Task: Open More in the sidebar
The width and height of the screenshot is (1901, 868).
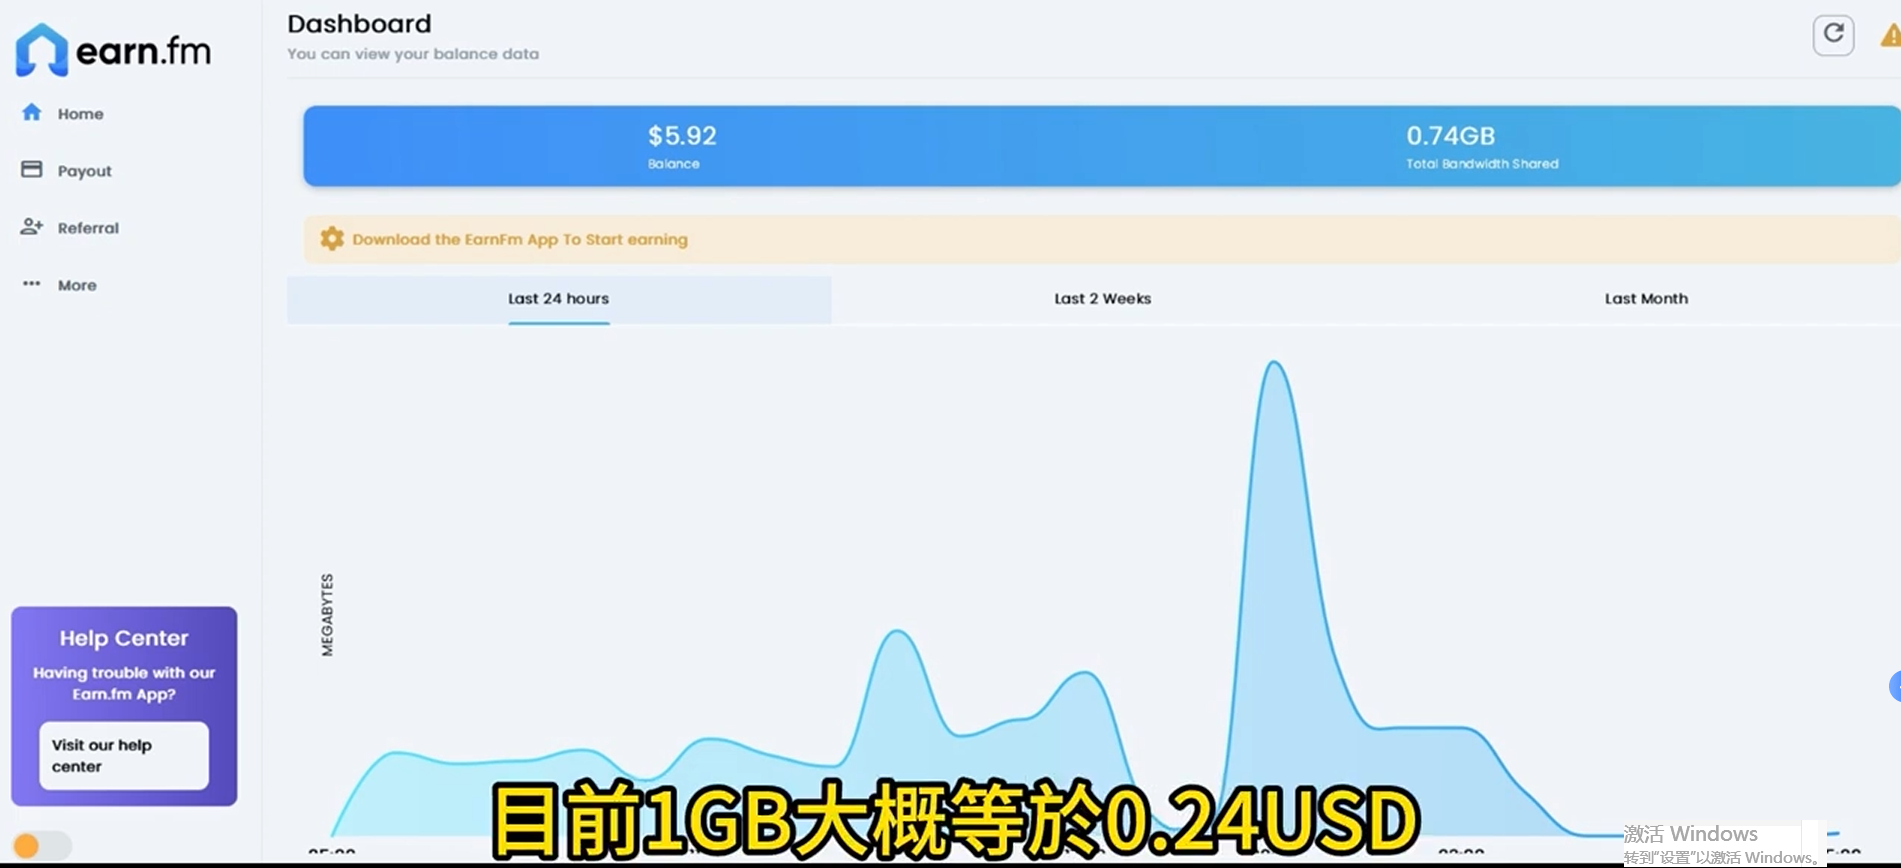Action: pos(77,285)
